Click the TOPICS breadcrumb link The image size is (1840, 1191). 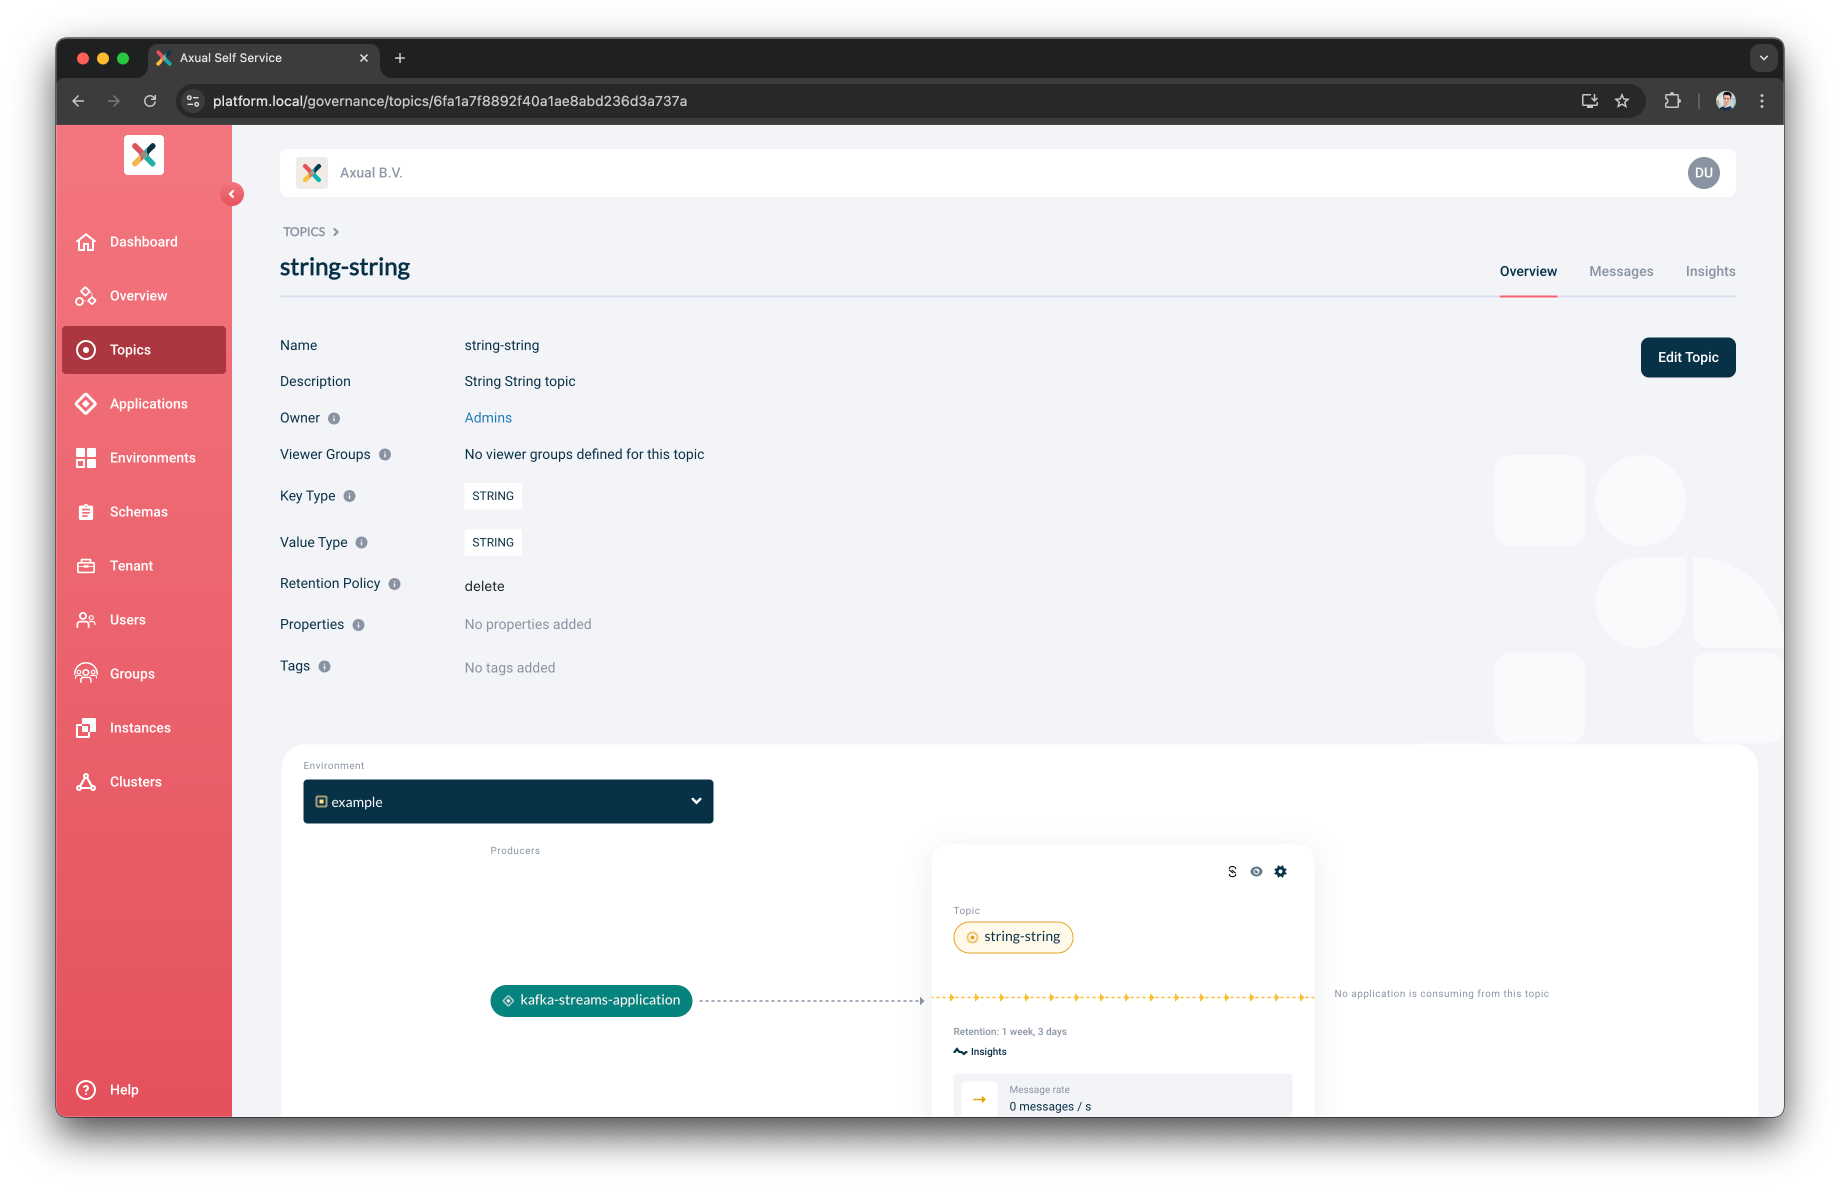pyautogui.click(x=304, y=232)
